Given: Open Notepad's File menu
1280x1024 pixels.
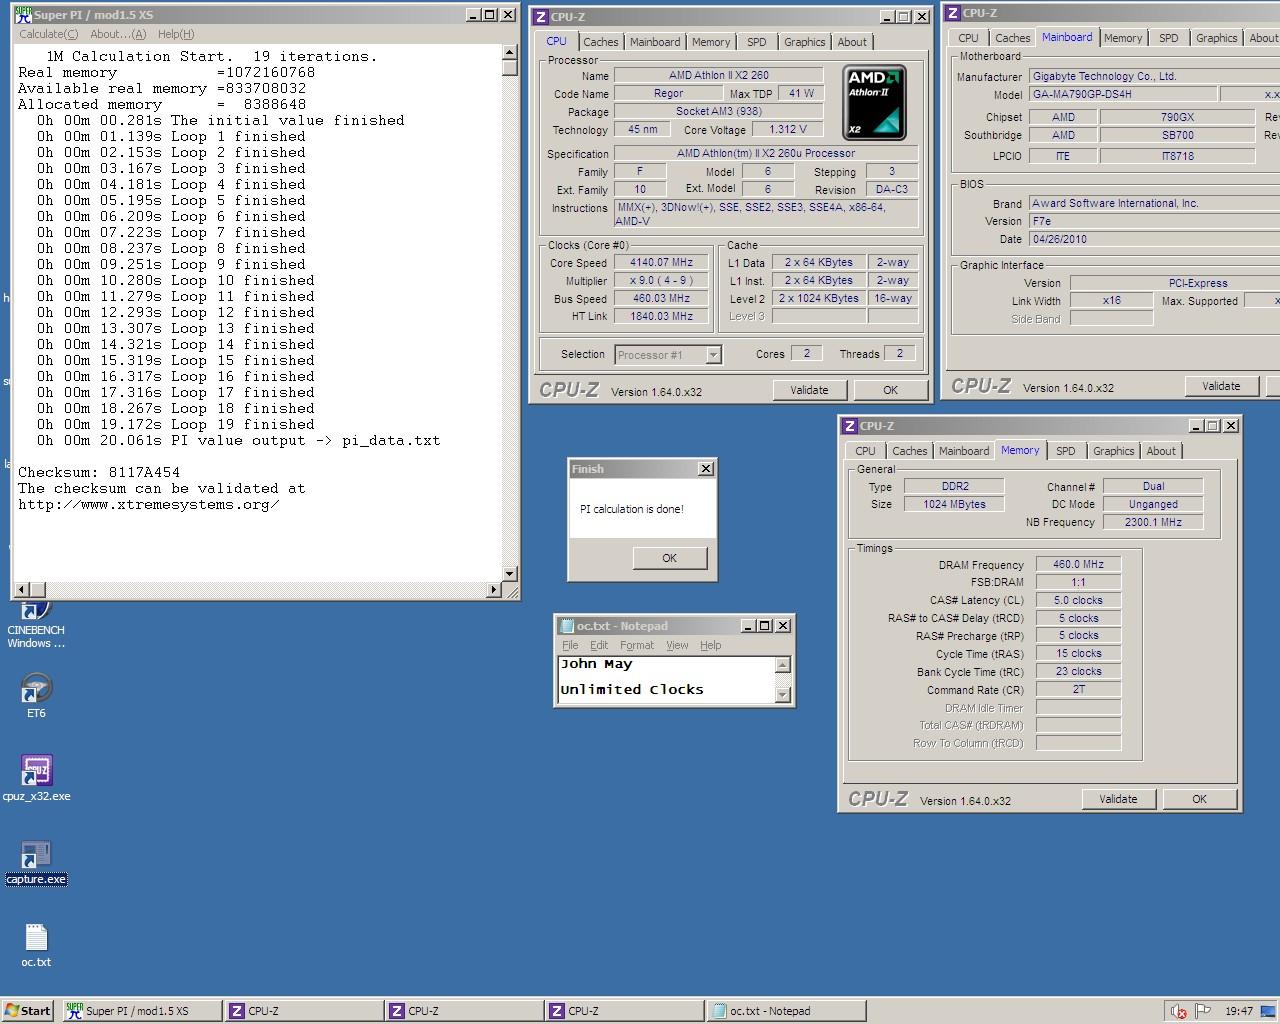Looking at the screenshot, I should [x=570, y=645].
